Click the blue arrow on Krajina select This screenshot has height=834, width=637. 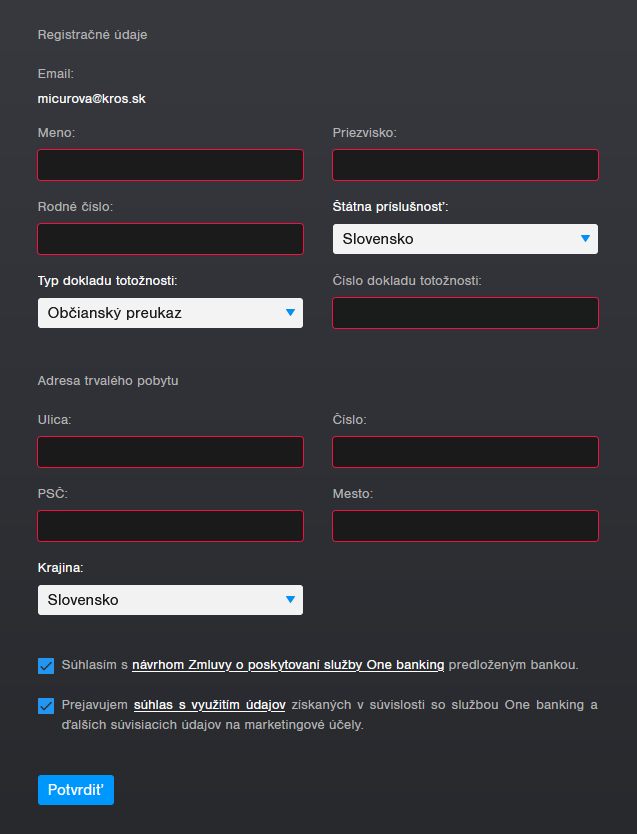pyautogui.click(x=290, y=600)
